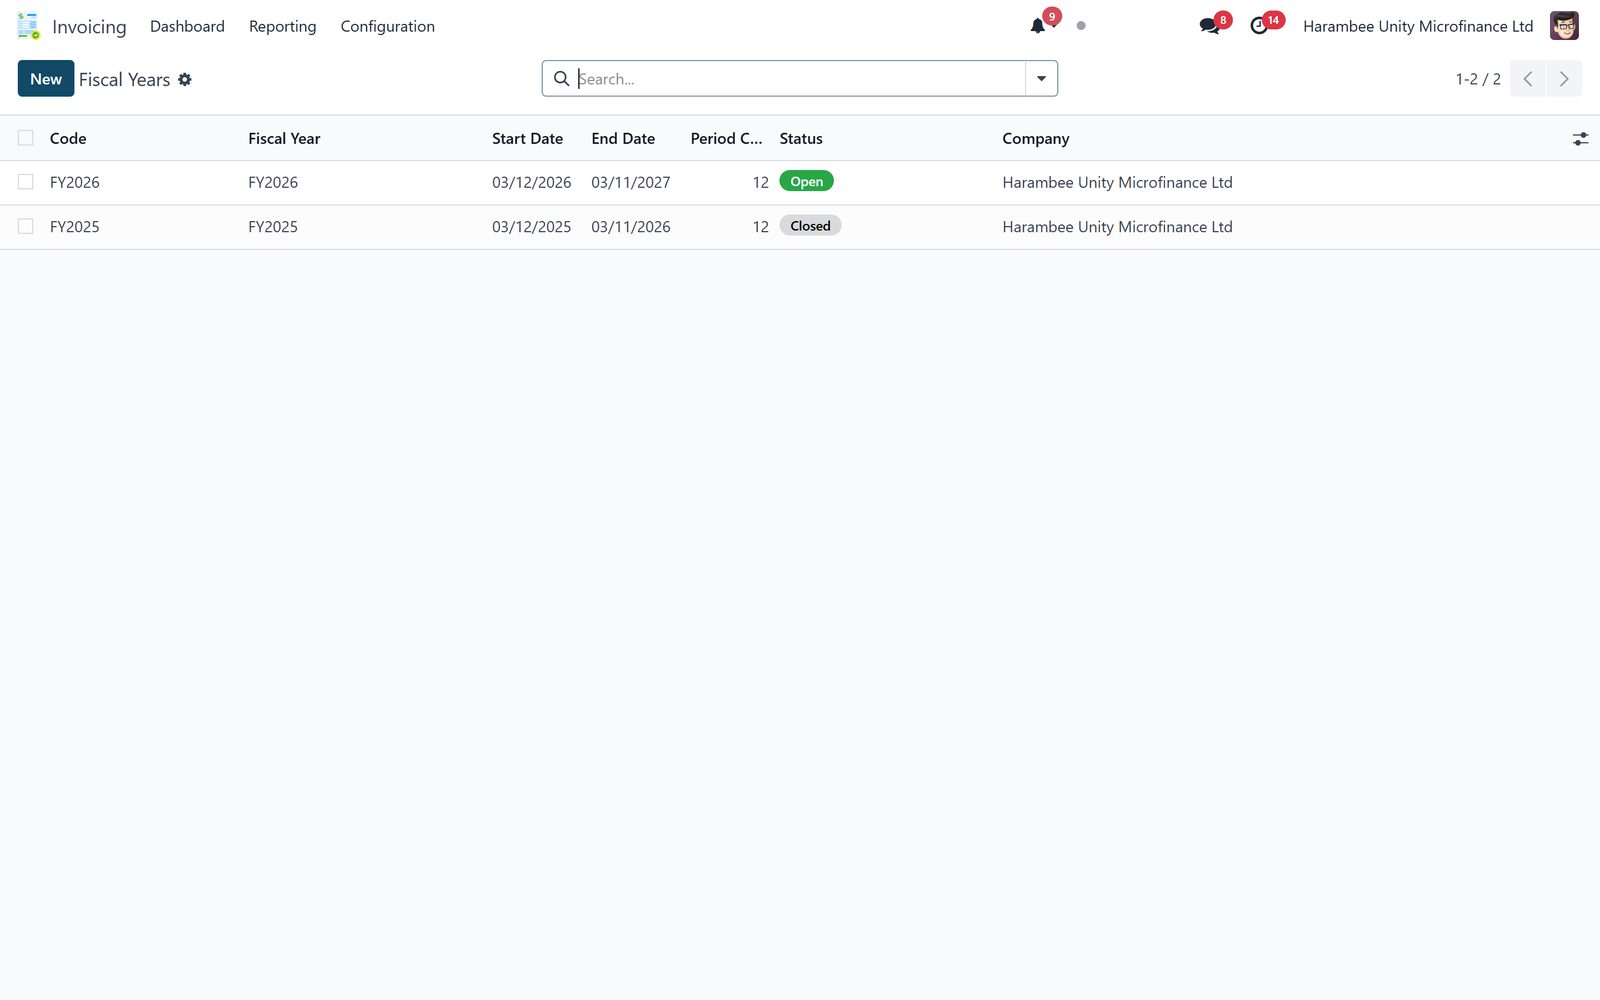Open the Reporting menu
This screenshot has width=1600, height=1000.
(282, 26)
